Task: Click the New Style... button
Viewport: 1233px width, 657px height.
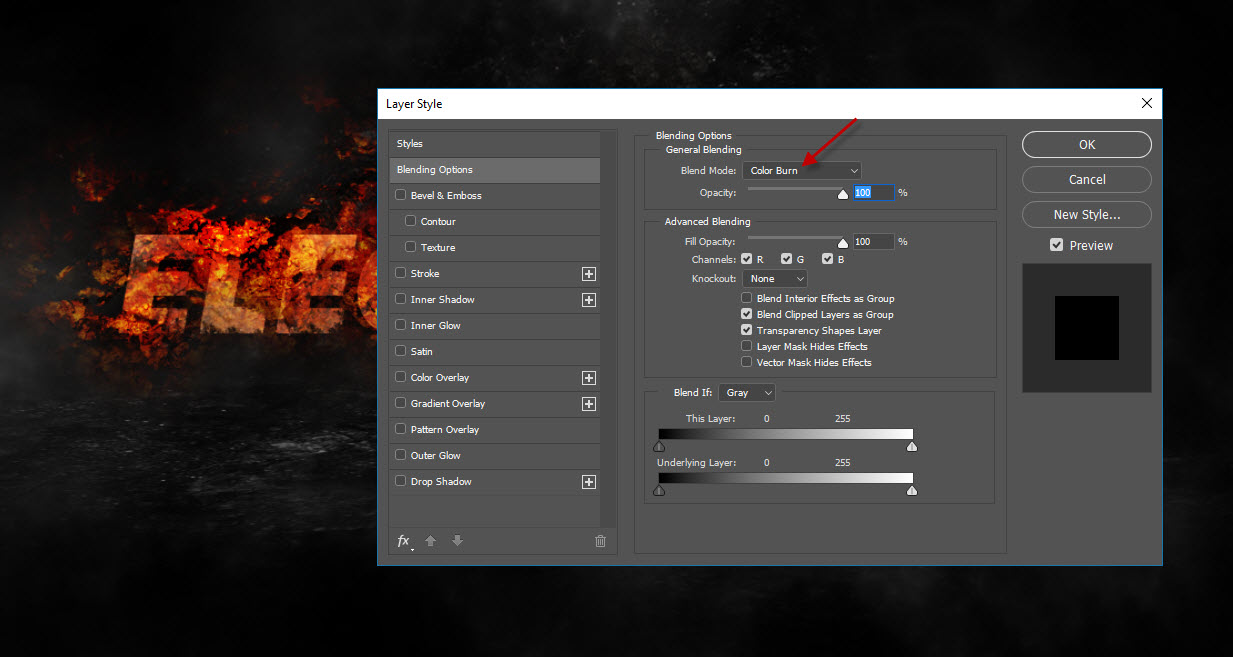Action: click(1086, 214)
